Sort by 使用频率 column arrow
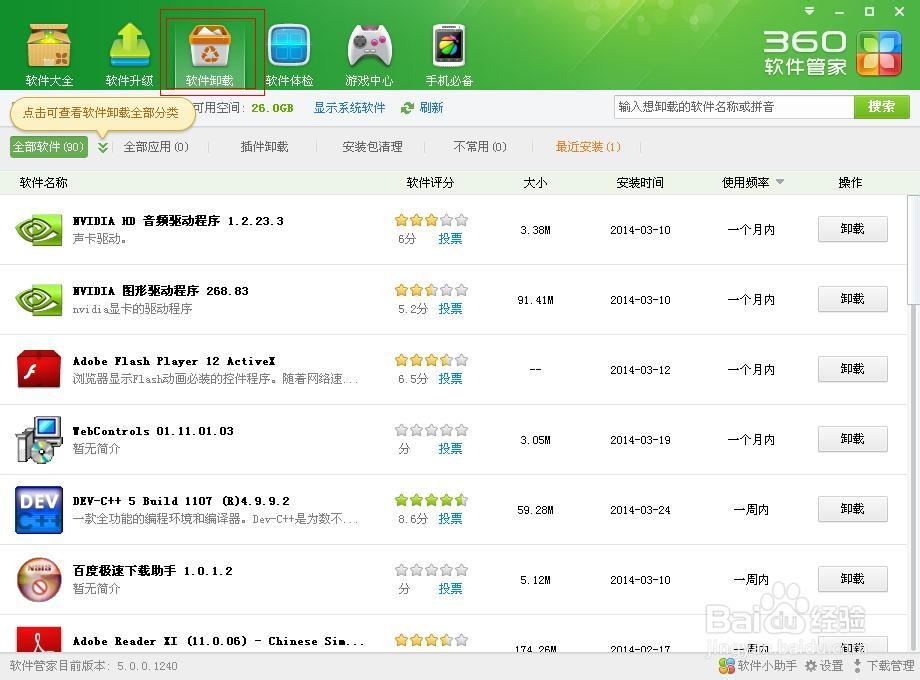The image size is (920, 680). point(780,182)
